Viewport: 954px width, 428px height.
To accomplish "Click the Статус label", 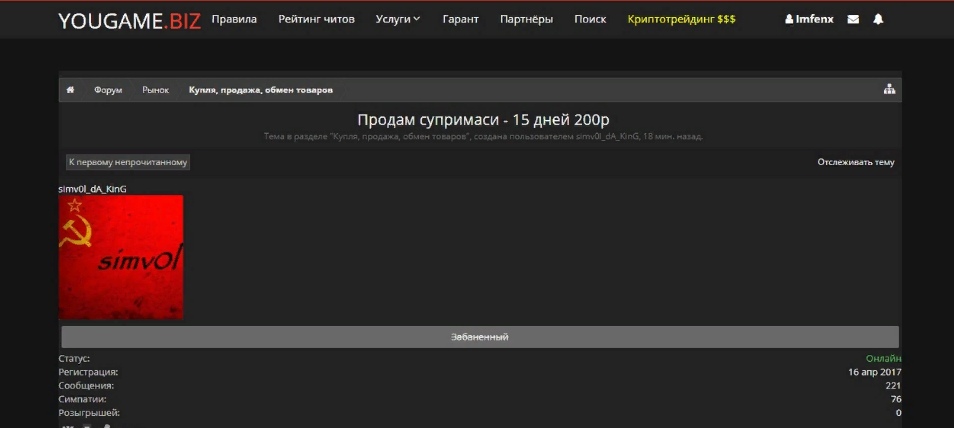I will coord(74,359).
